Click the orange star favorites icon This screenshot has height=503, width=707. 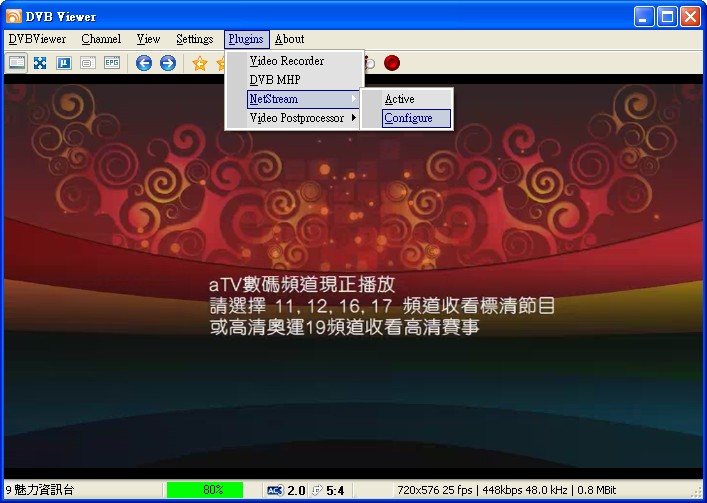[x=200, y=63]
